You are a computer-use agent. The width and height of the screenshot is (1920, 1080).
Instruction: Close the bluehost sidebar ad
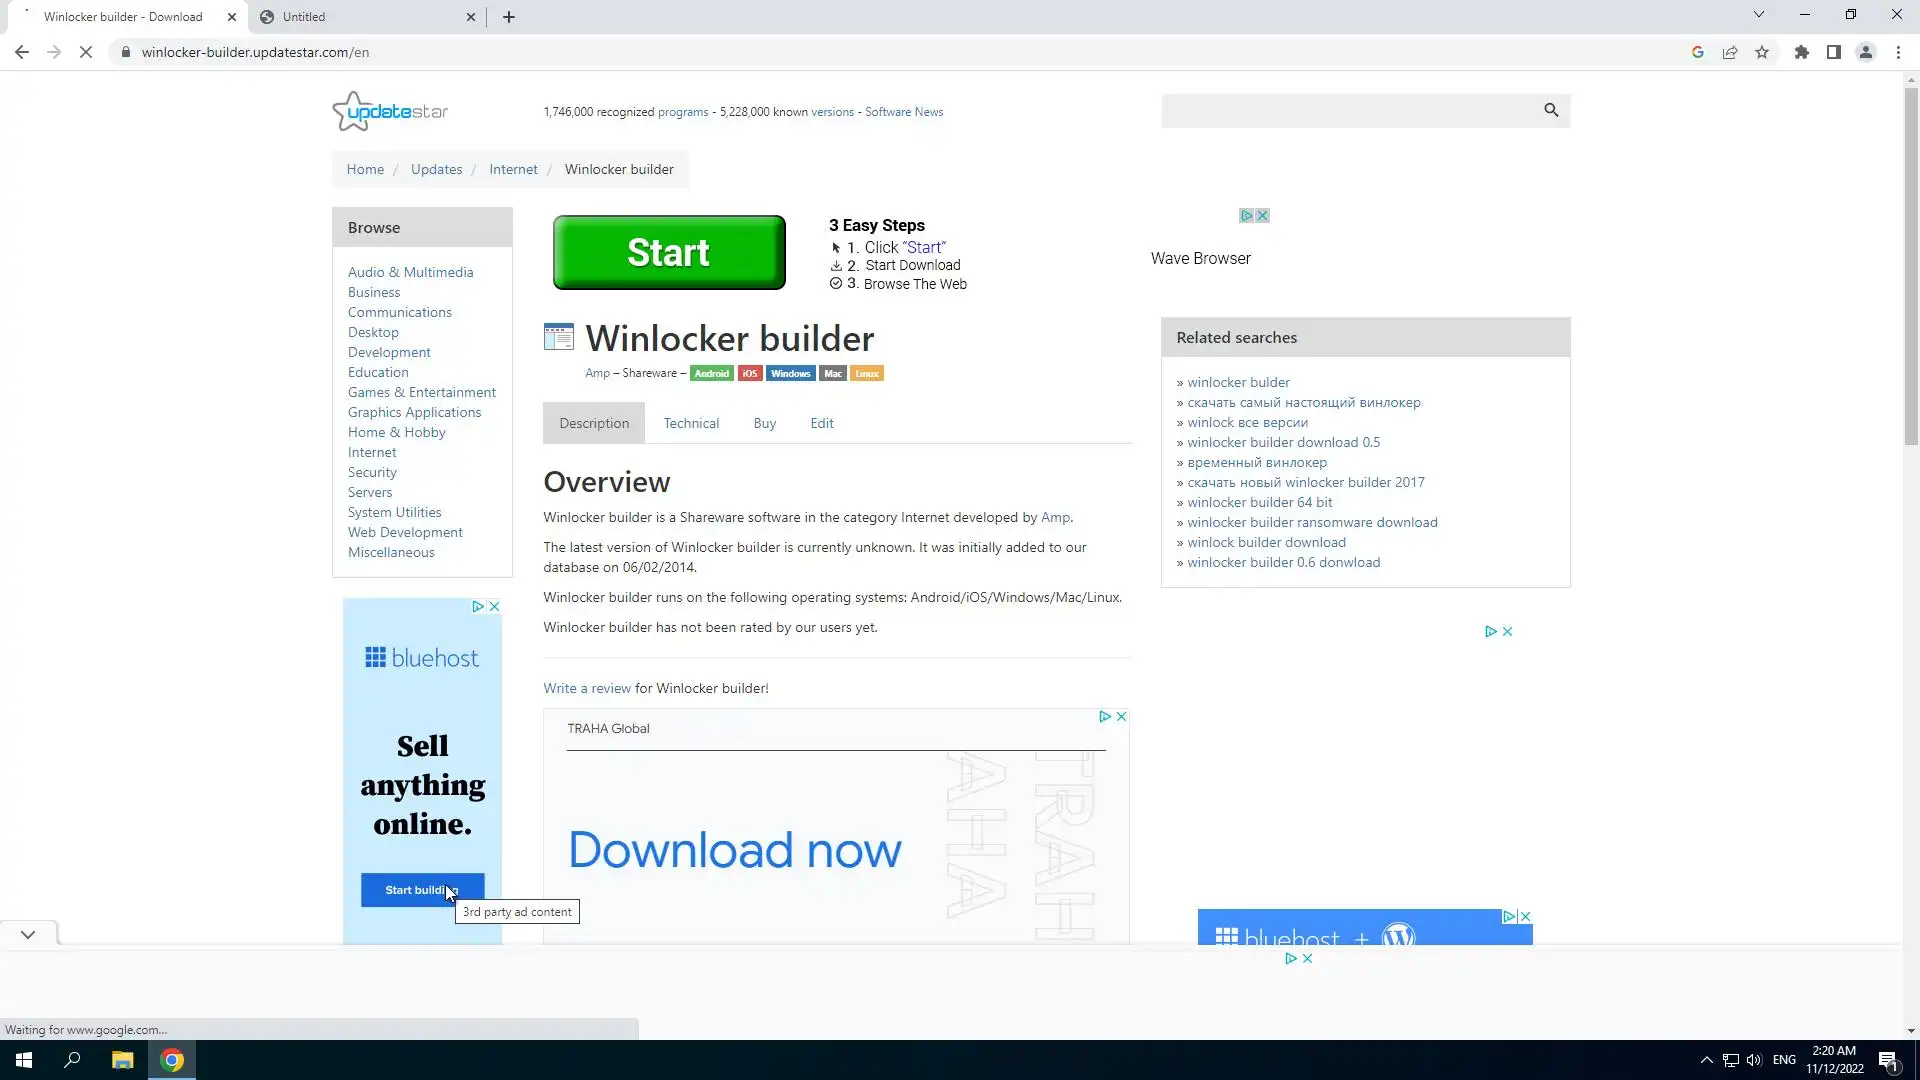point(494,606)
